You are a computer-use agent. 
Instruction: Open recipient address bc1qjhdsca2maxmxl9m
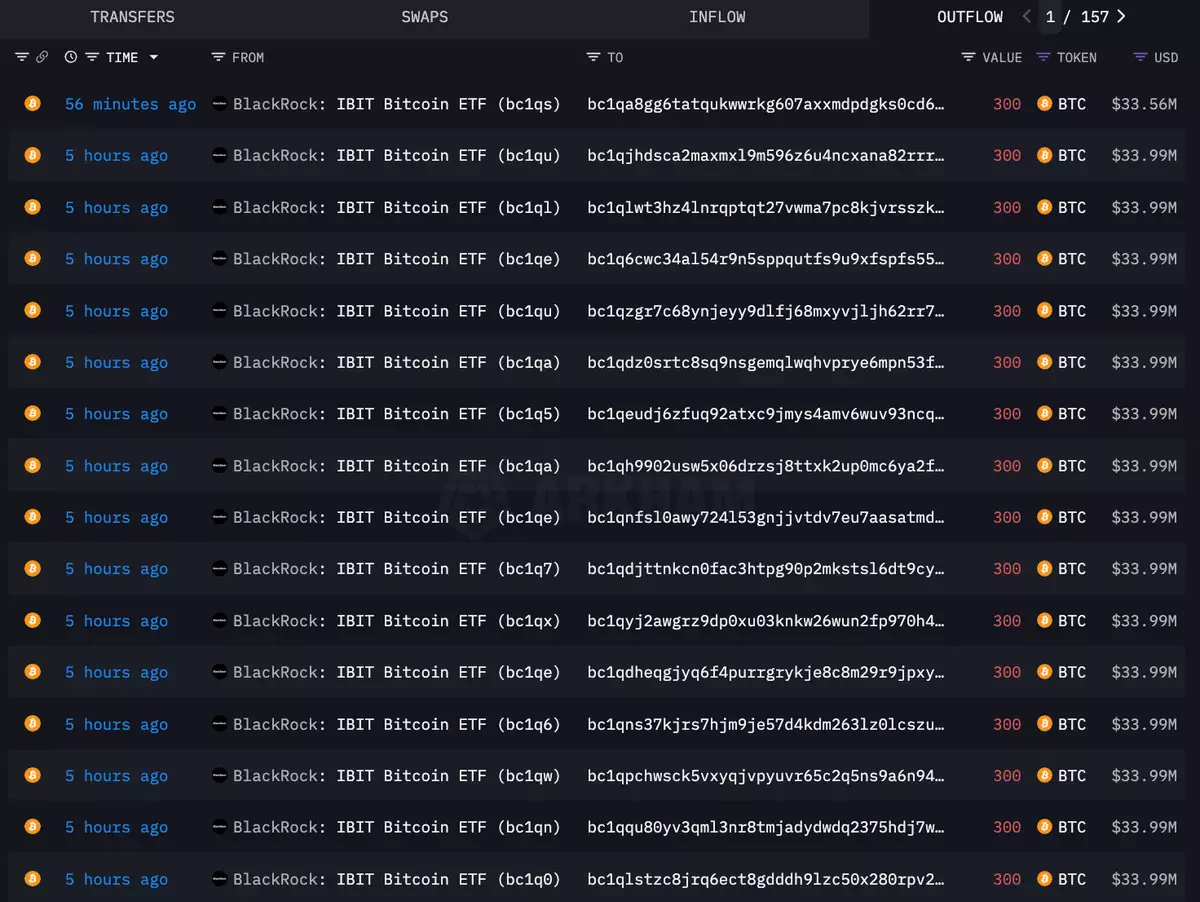pos(766,155)
